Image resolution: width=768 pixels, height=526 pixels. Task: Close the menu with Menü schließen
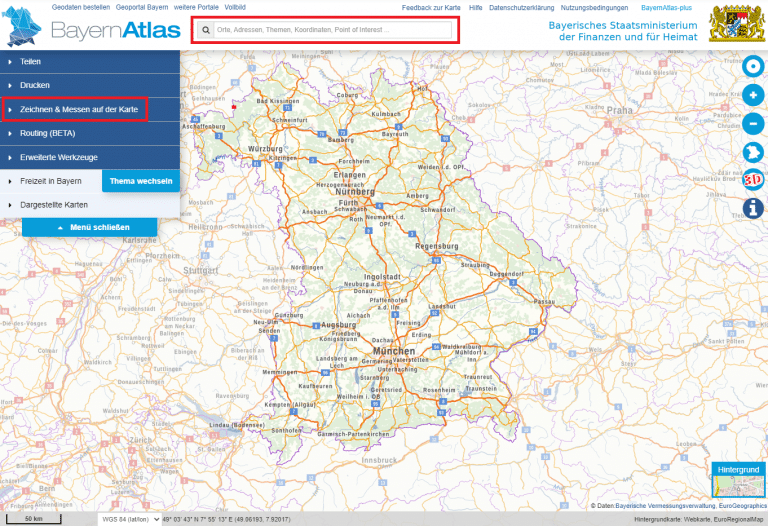[90, 227]
